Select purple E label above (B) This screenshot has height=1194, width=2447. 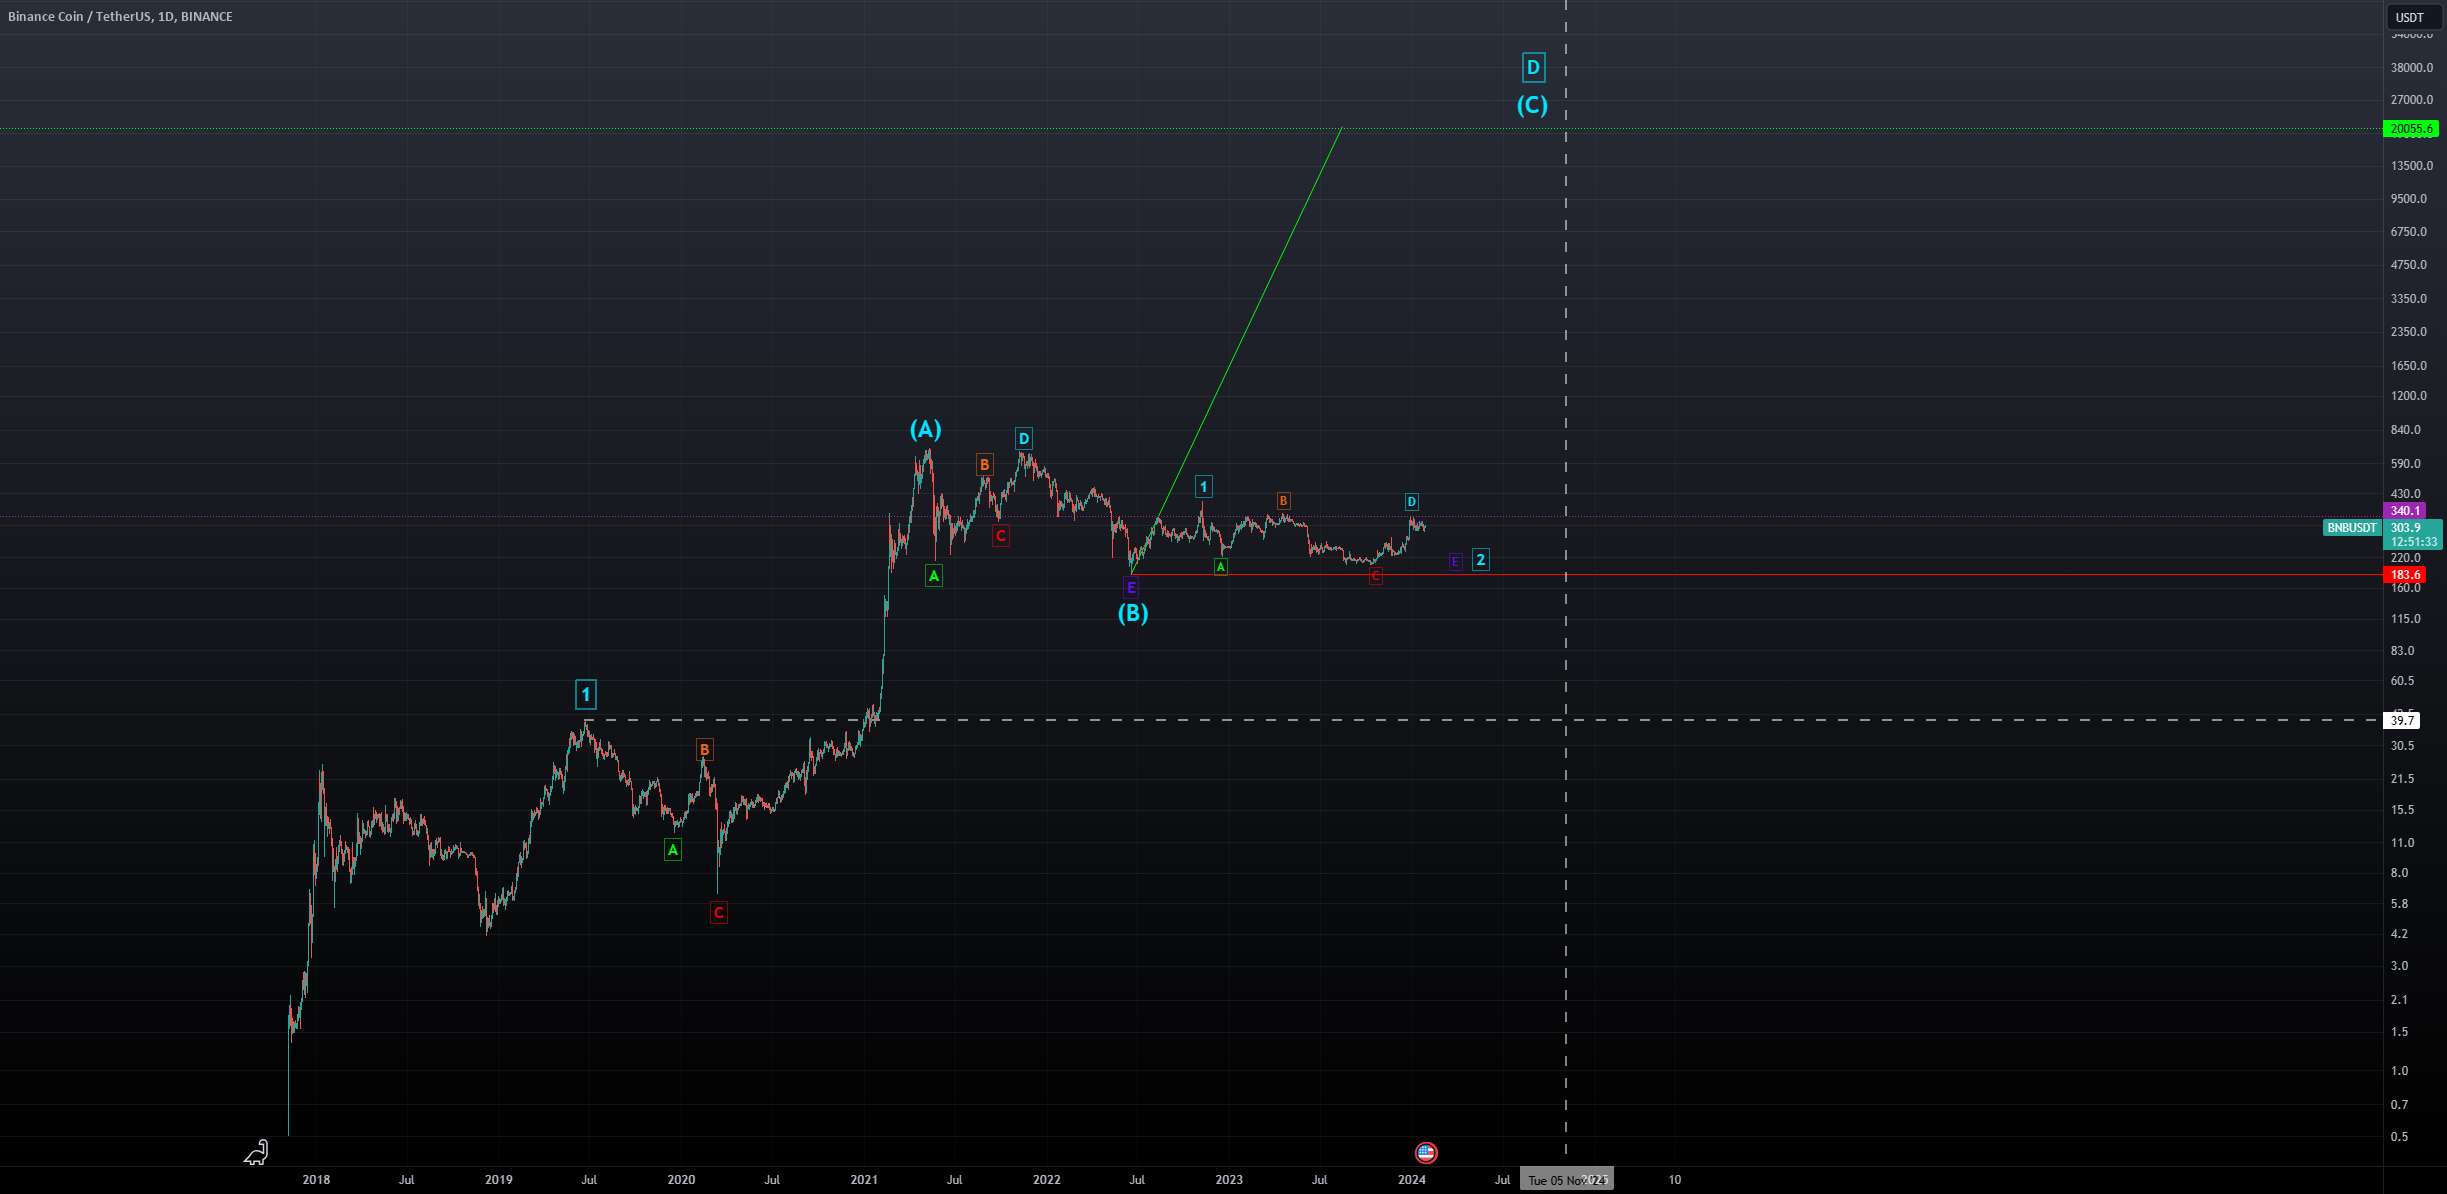tap(1131, 587)
